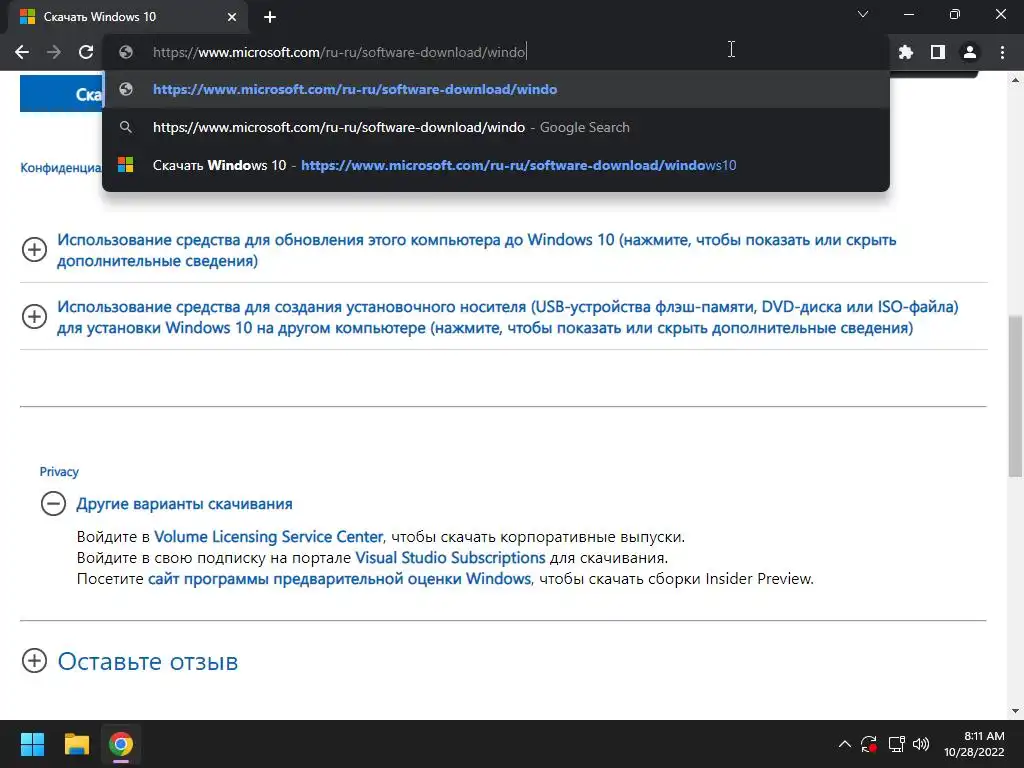The width and height of the screenshot is (1024, 768).
Task: Close the Скачать Windows 10 tab
Action: point(232,17)
